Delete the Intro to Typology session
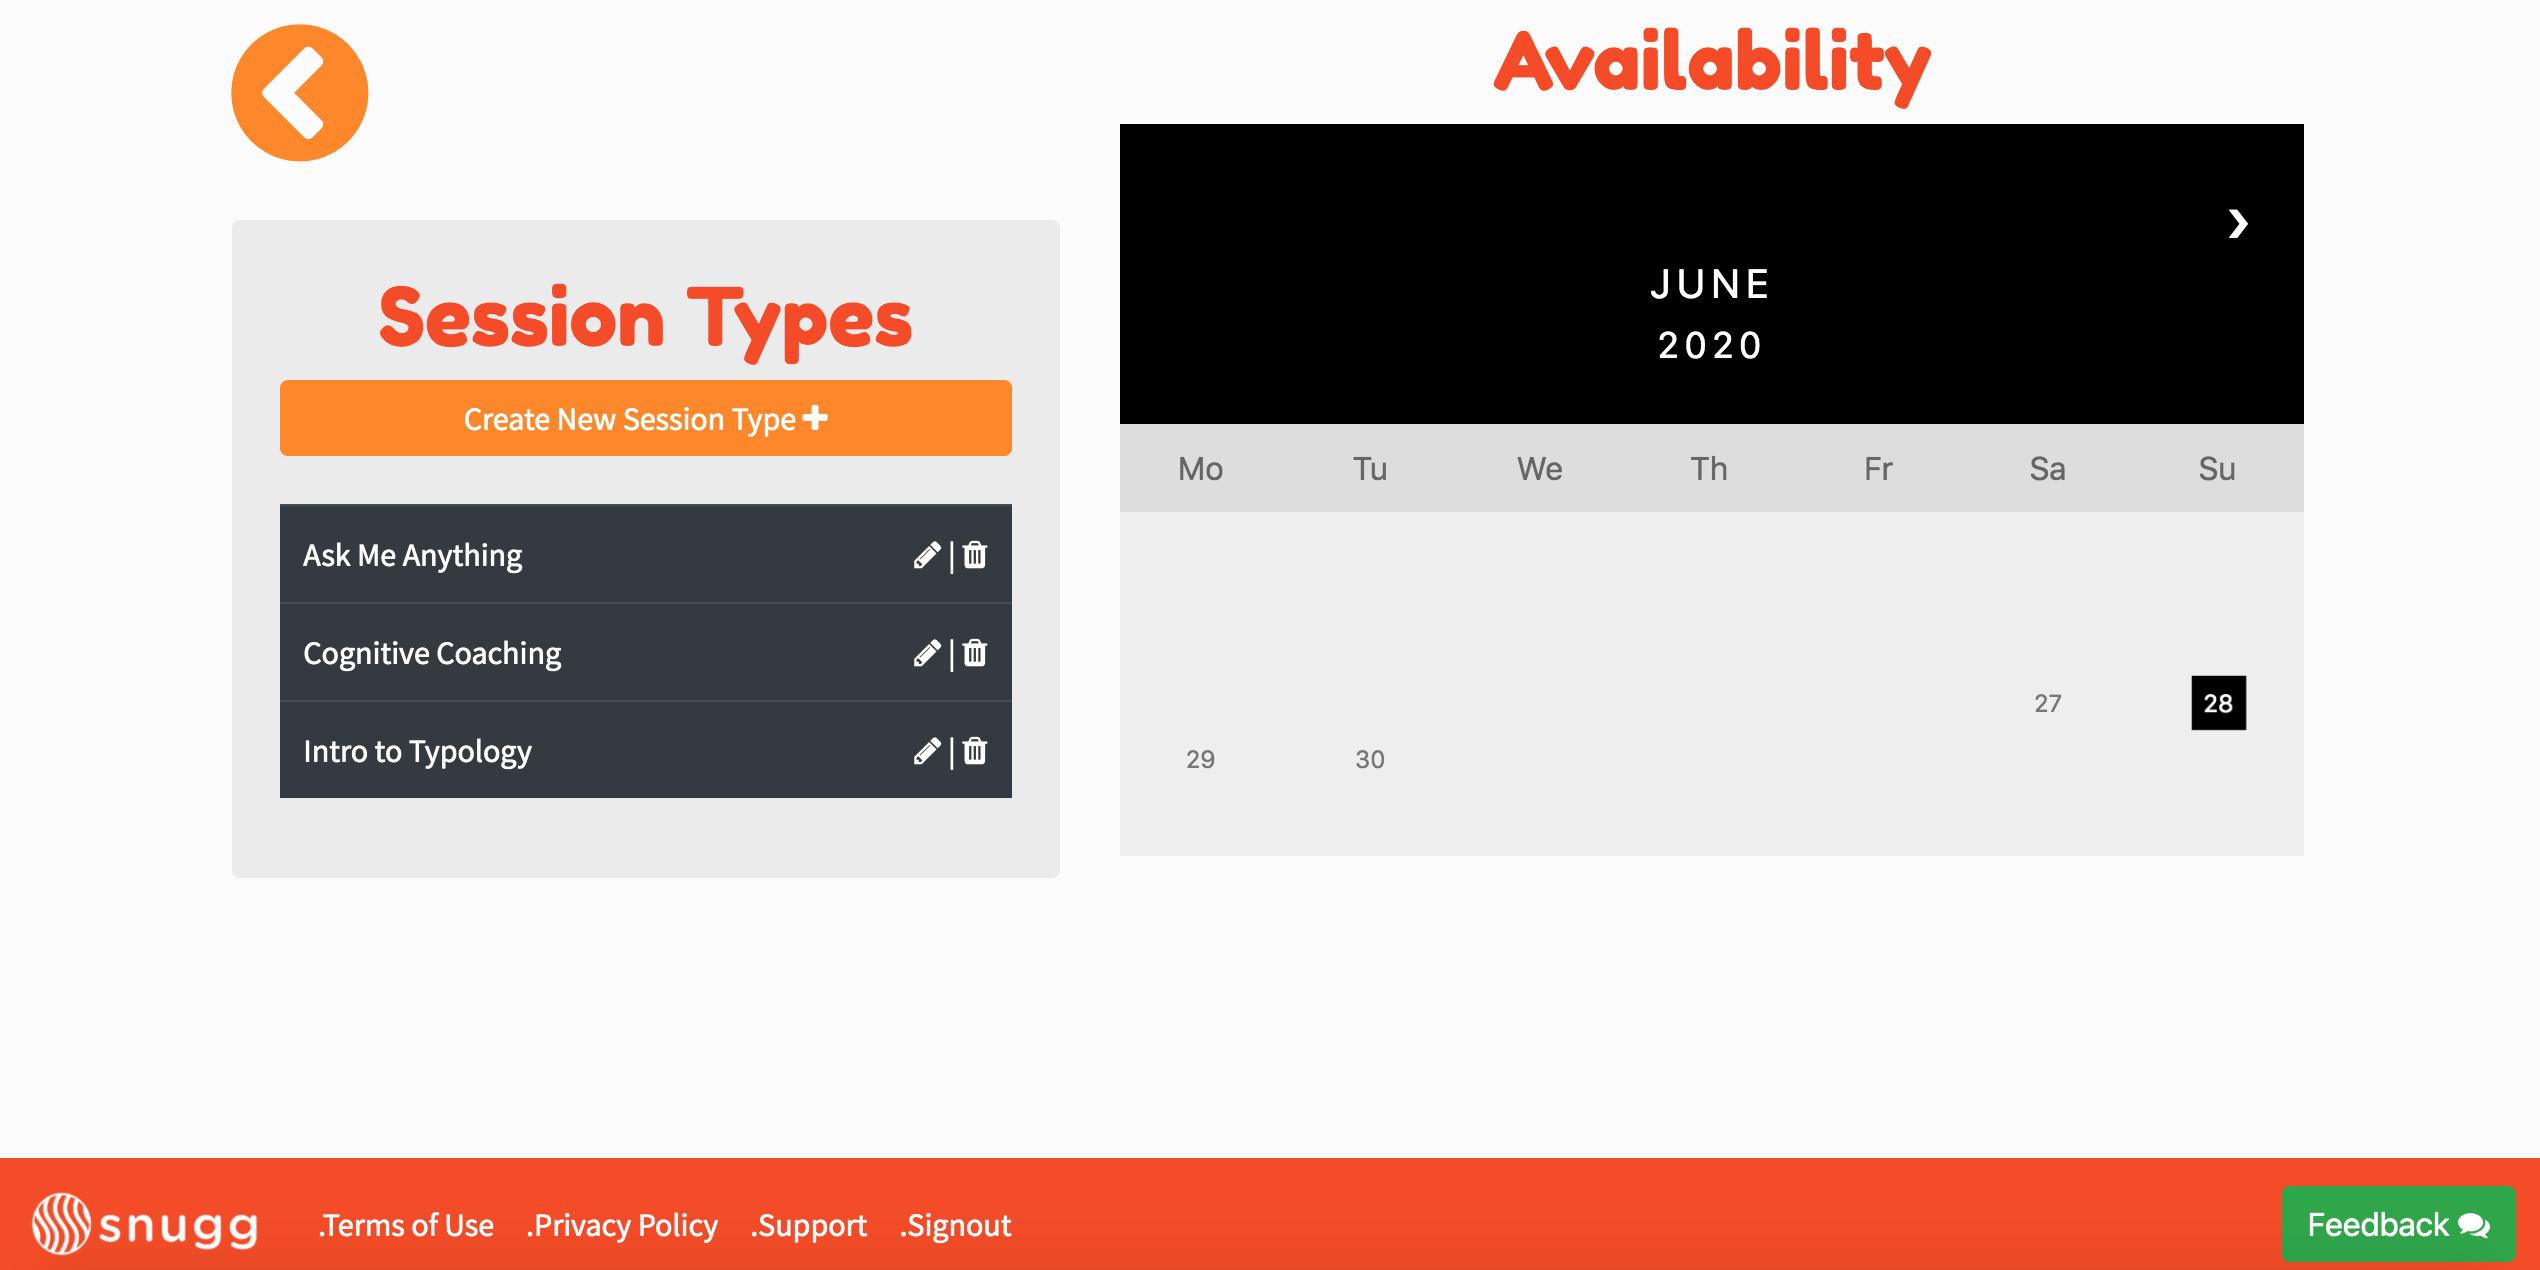The image size is (2540, 1270). [x=975, y=751]
